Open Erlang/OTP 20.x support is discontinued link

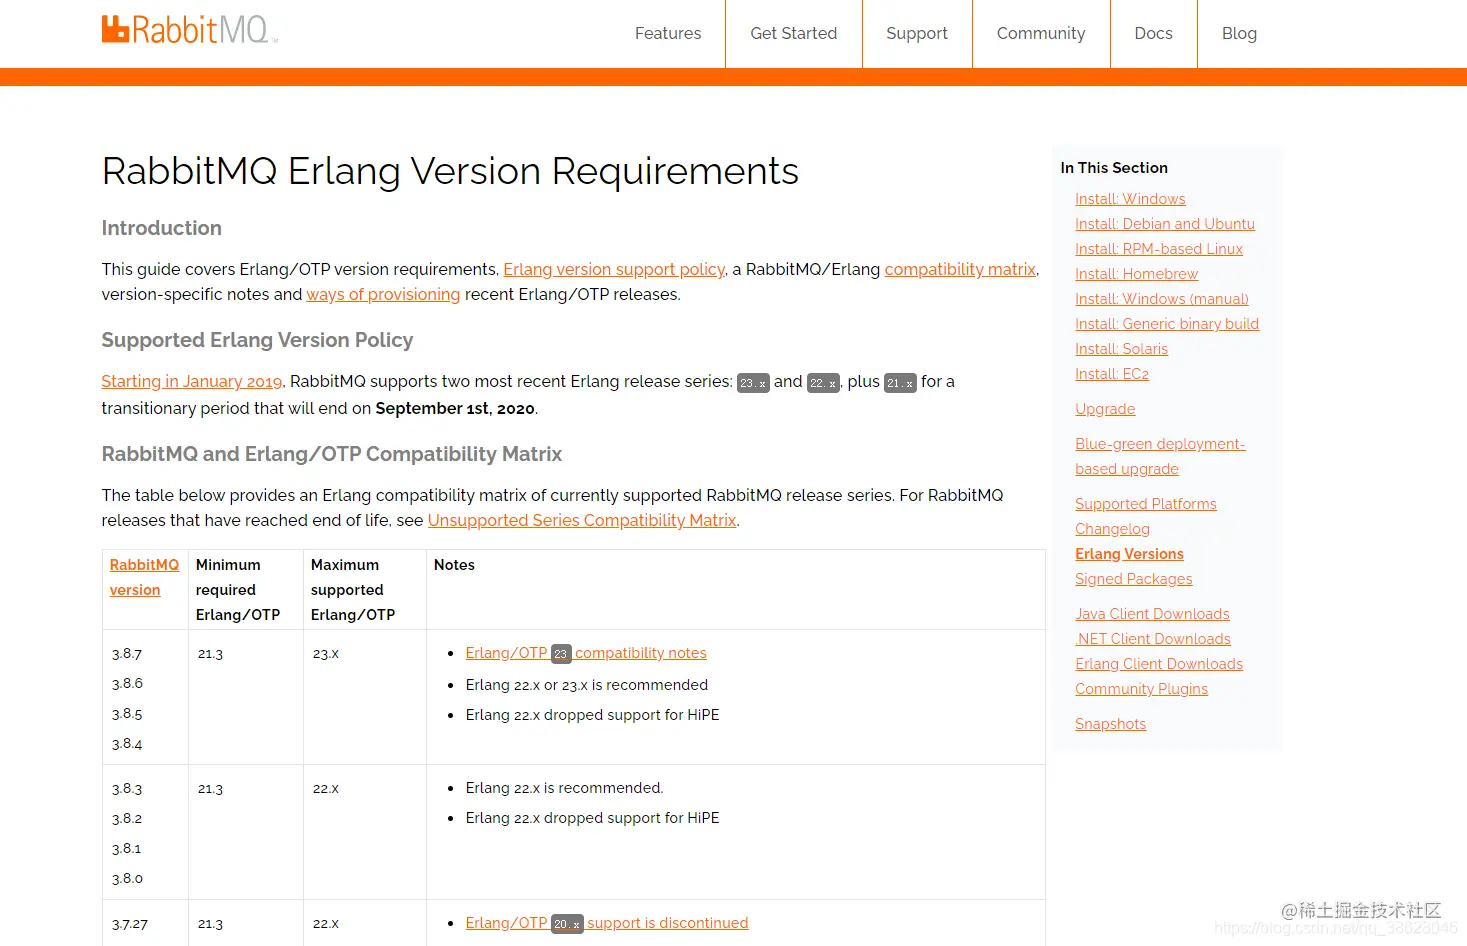(607, 923)
